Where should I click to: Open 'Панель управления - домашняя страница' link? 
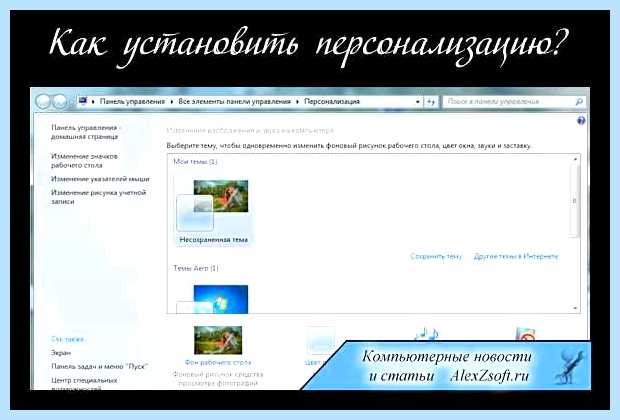(85, 132)
